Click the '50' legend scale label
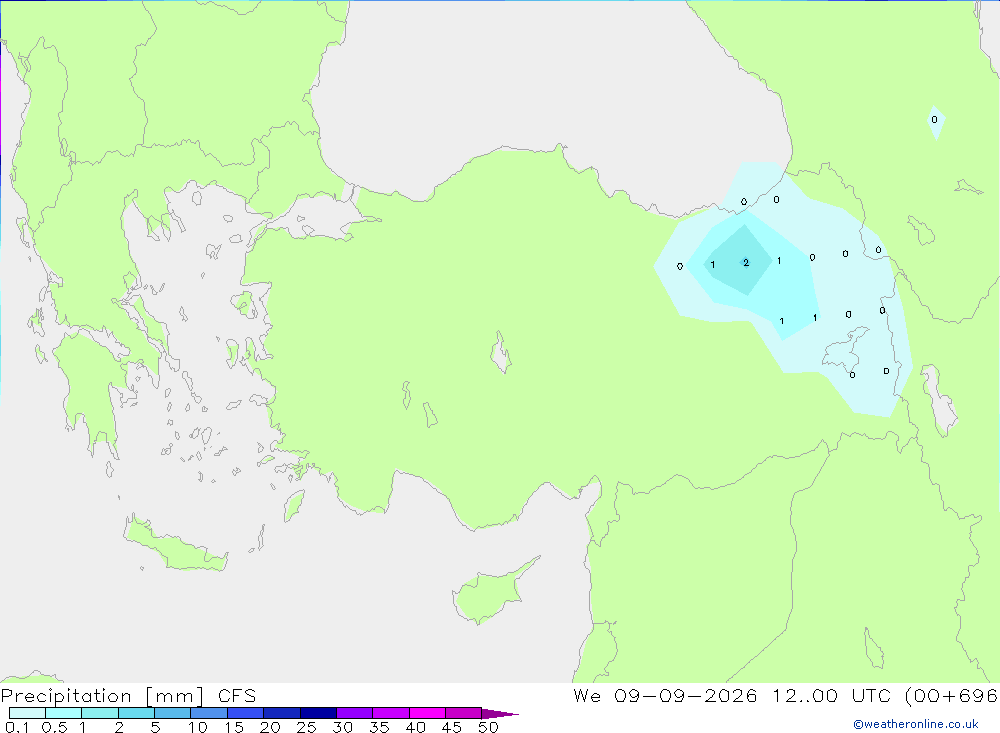 [x=488, y=727]
